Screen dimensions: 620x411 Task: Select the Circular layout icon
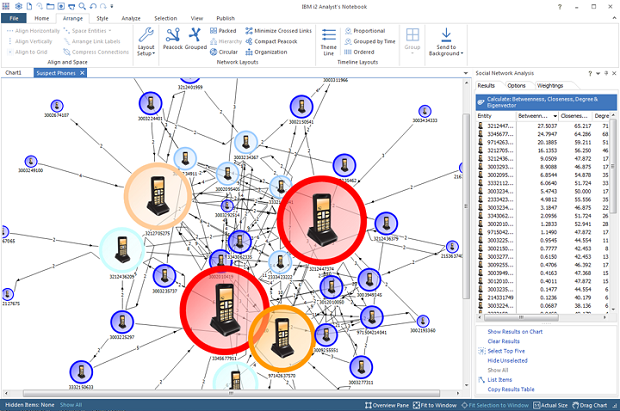[226, 50]
